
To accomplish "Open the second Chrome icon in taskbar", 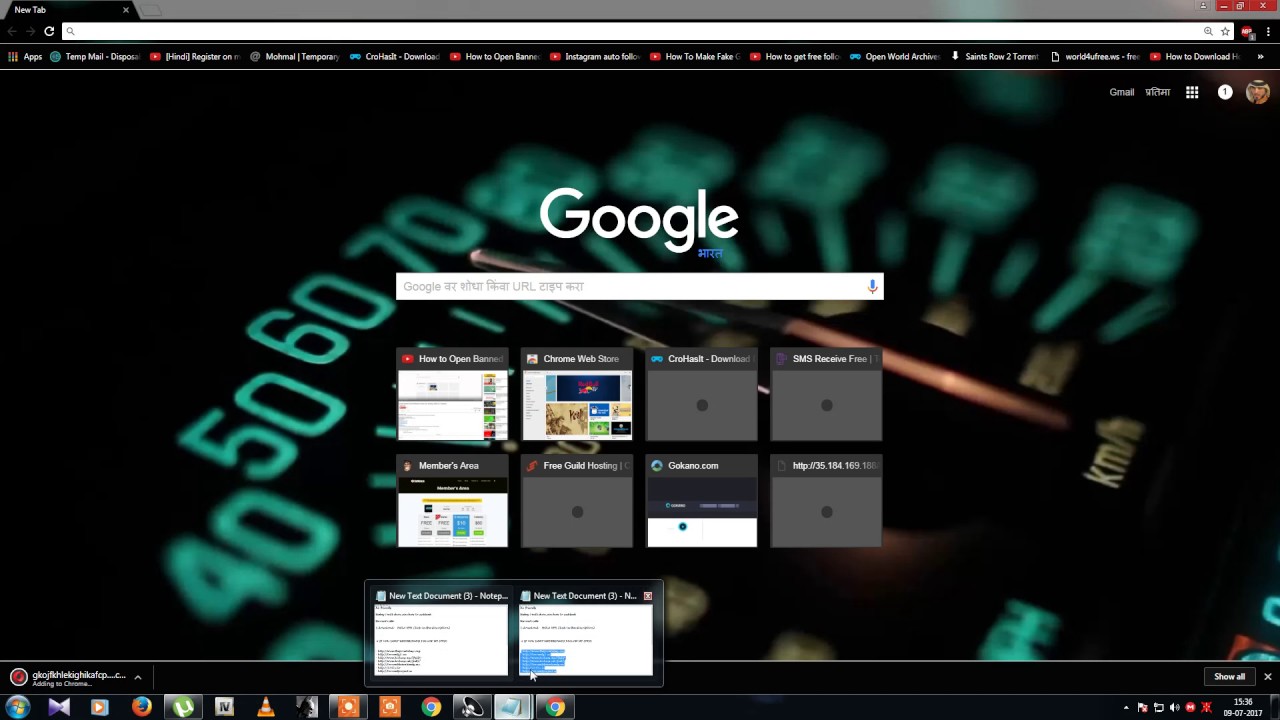I will (555, 707).
